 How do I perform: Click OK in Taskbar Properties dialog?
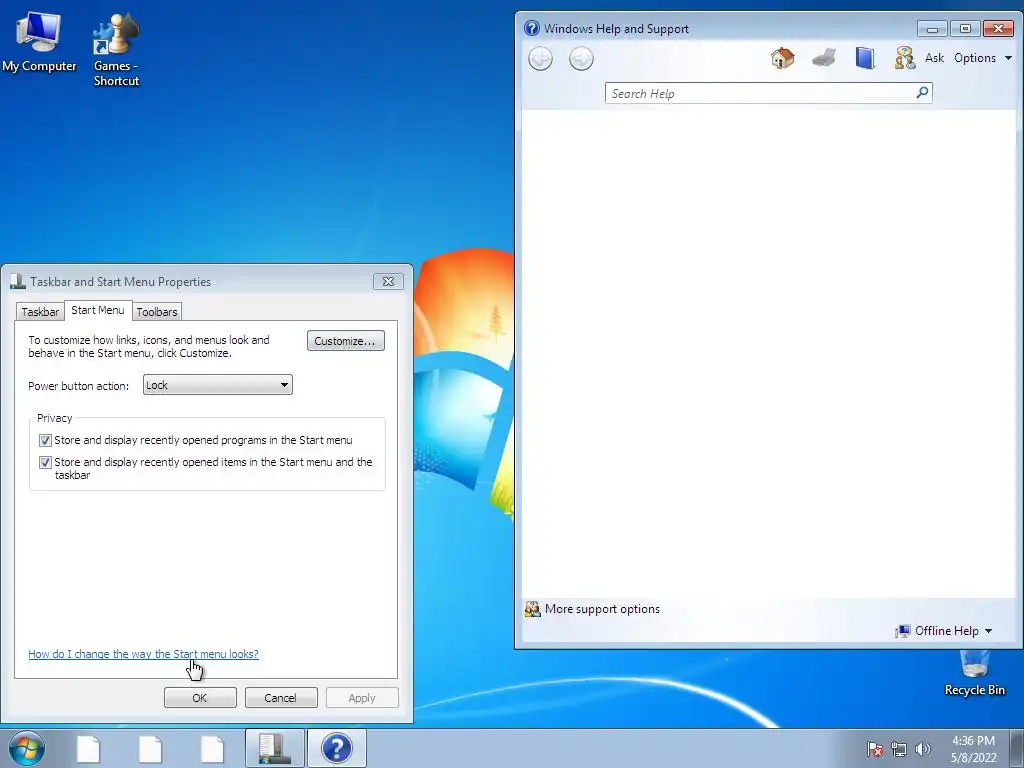coord(200,697)
